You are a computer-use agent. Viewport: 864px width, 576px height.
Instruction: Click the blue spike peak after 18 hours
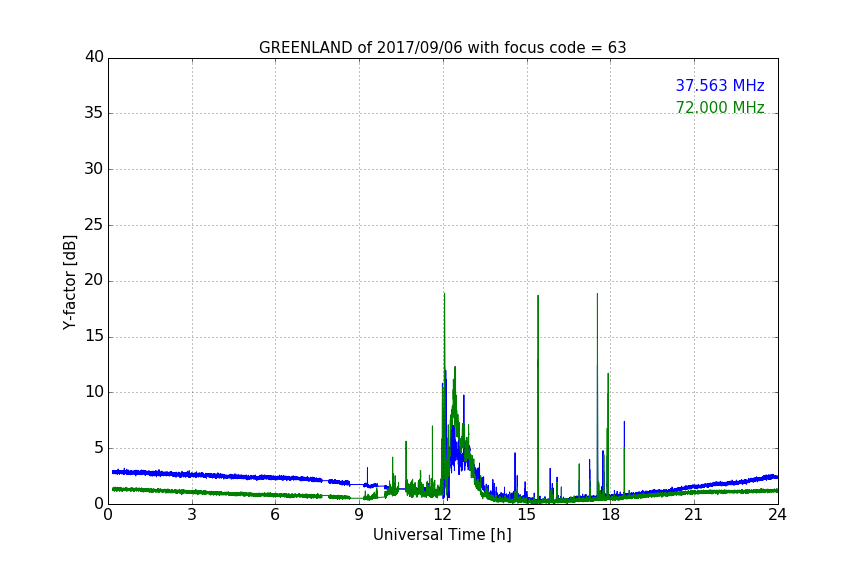coord(624,422)
